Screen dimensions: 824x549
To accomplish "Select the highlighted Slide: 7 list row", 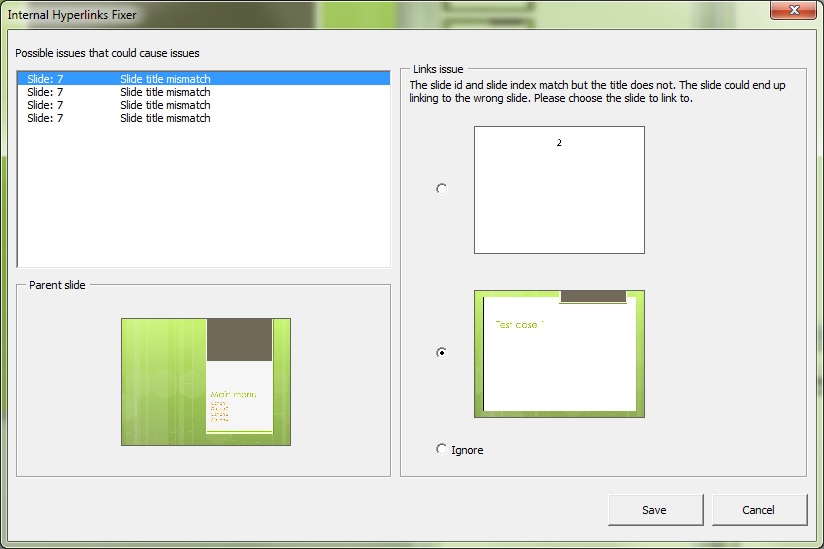I will pos(204,79).
